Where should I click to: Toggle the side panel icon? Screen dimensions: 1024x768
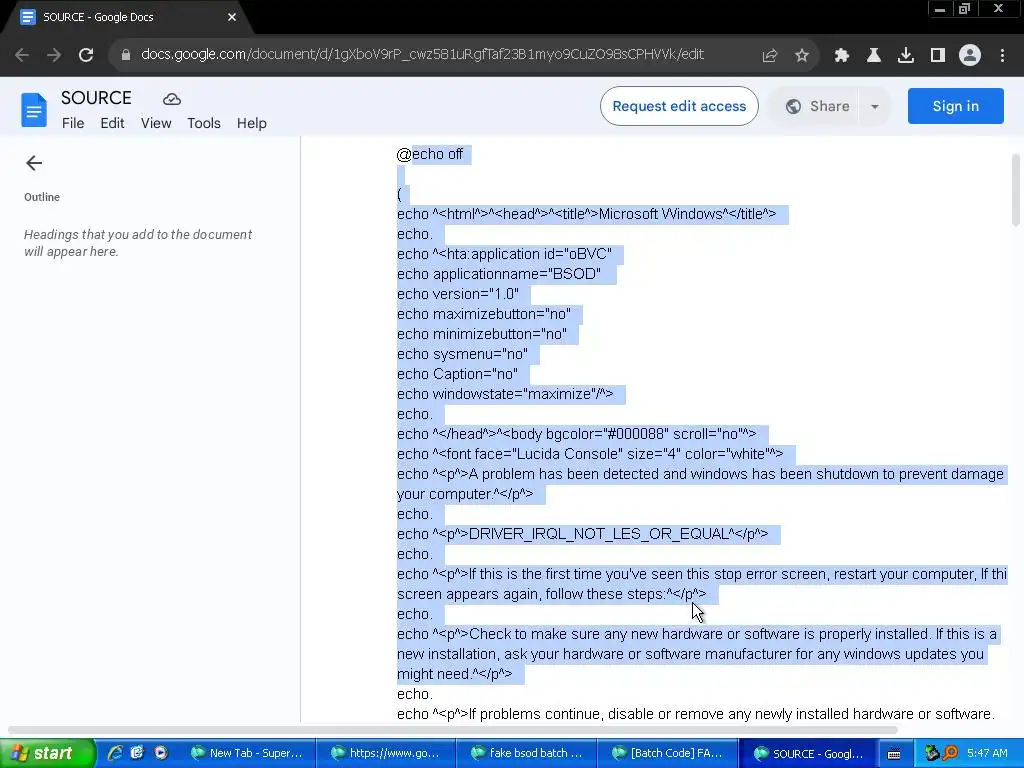[x=938, y=56]
